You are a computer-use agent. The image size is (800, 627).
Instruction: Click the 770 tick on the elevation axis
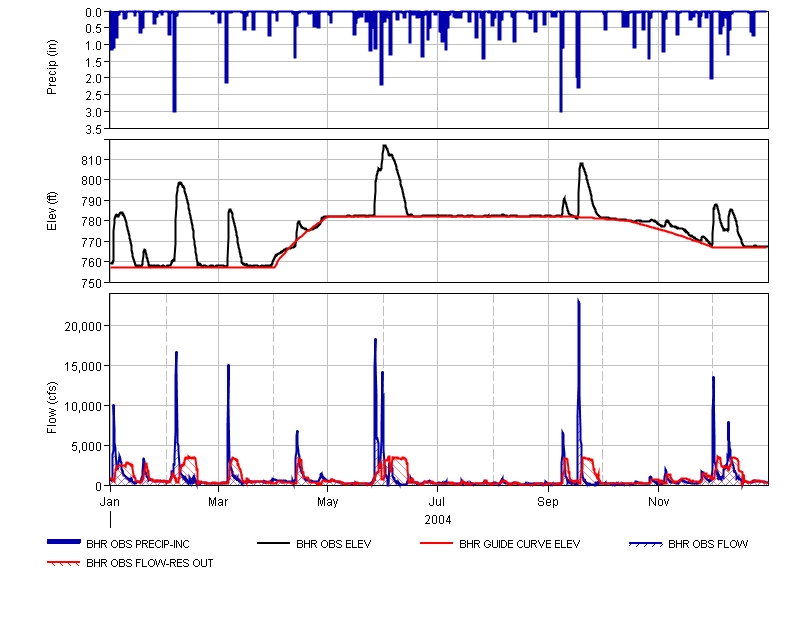point(92,242)
